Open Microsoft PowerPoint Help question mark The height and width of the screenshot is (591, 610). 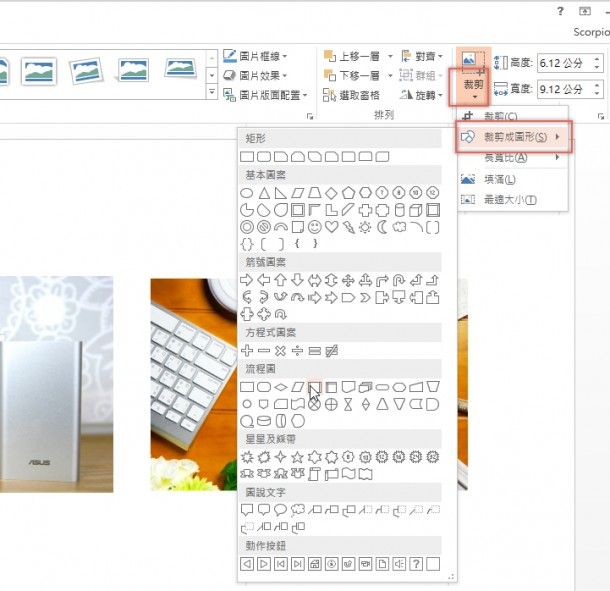click(x=560, y=11)
